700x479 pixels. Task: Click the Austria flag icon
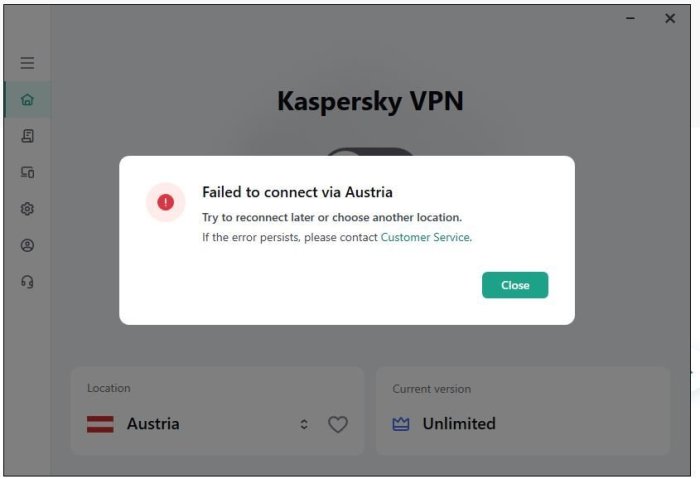[x=100, y=424]
